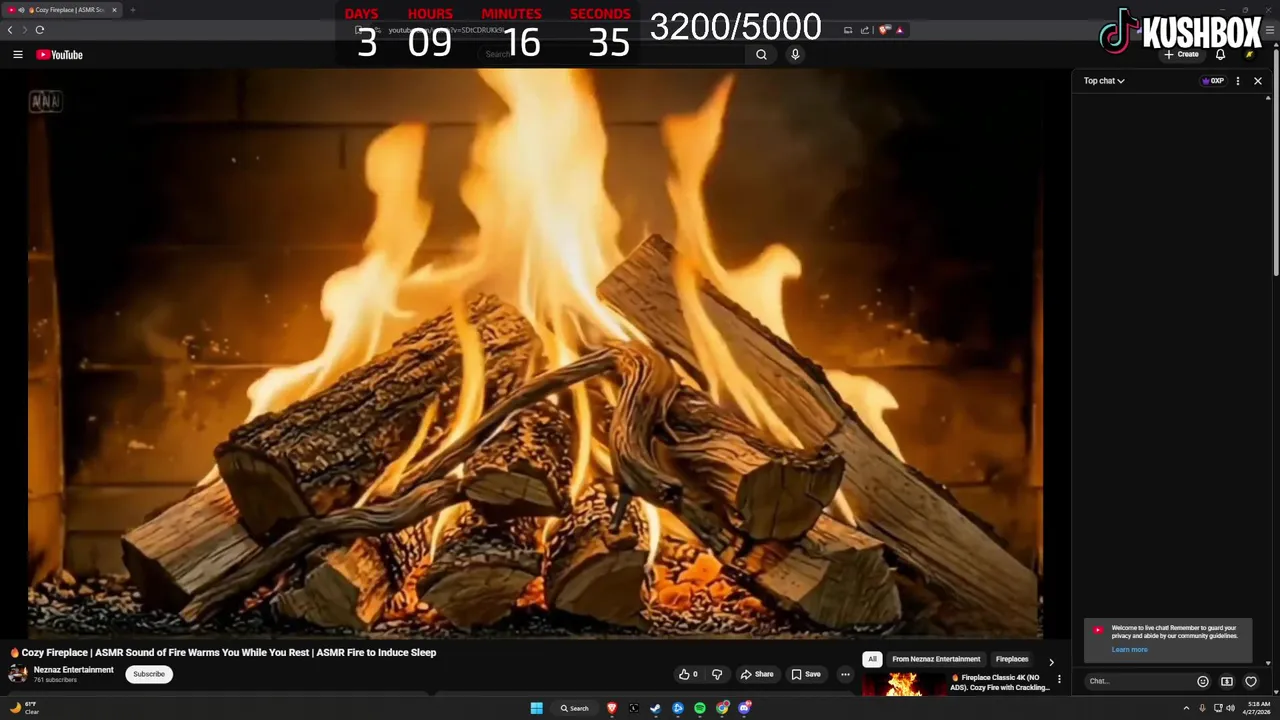The height and width of the screenshot is (720, 1280).
Task: Open Super Chat purchase icon
Action: pos(1227,681)
